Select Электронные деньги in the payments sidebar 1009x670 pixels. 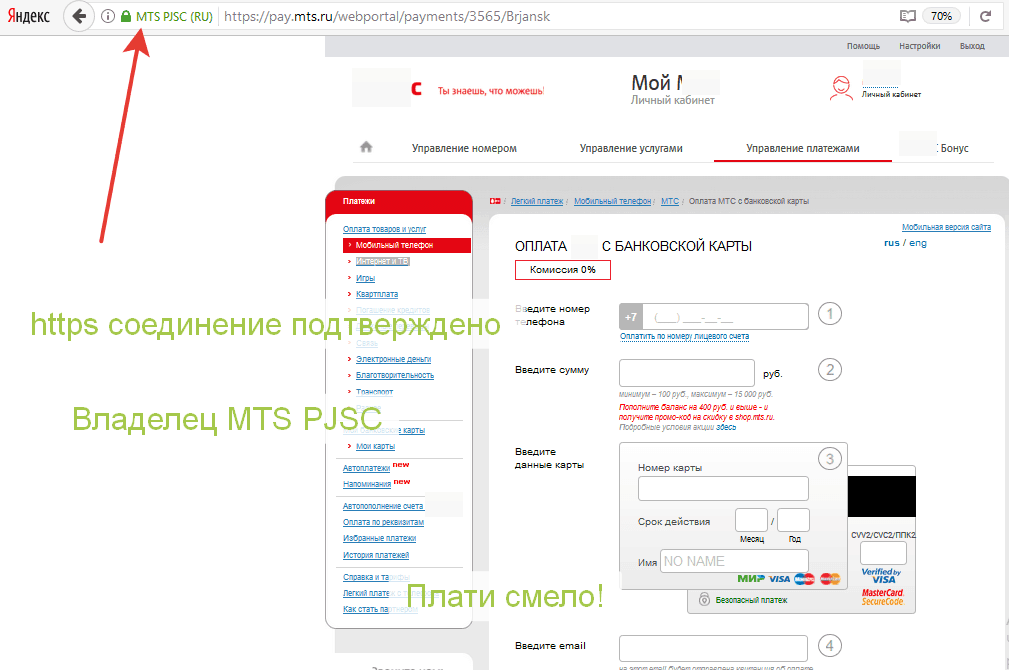pyautogui.click(x=393, y=358)
